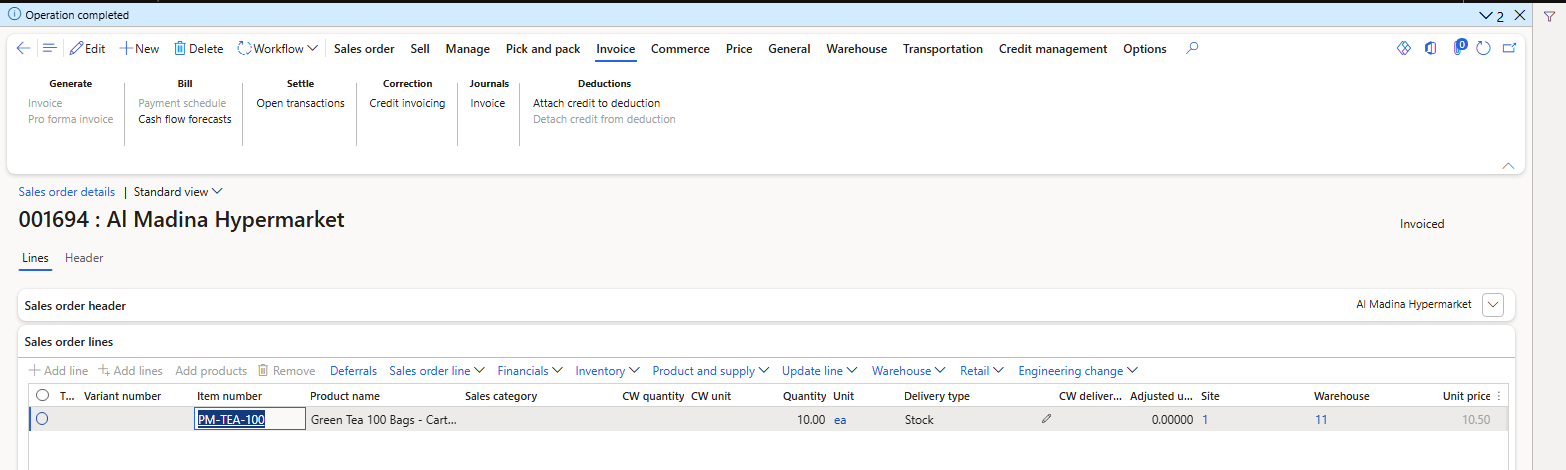Click the Deferrals button
This screenshot has height=470, width=1566.
pos(353,371)
